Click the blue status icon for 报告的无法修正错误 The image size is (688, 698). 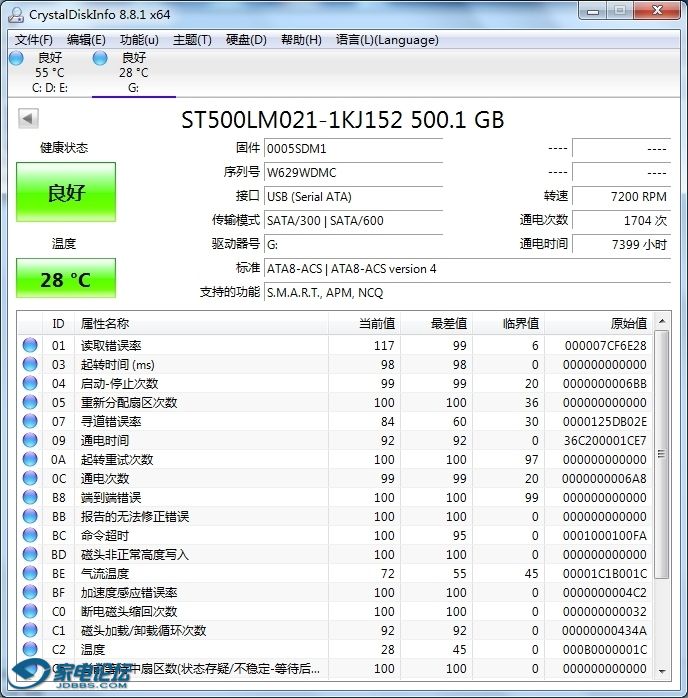(x=30, y=516)
